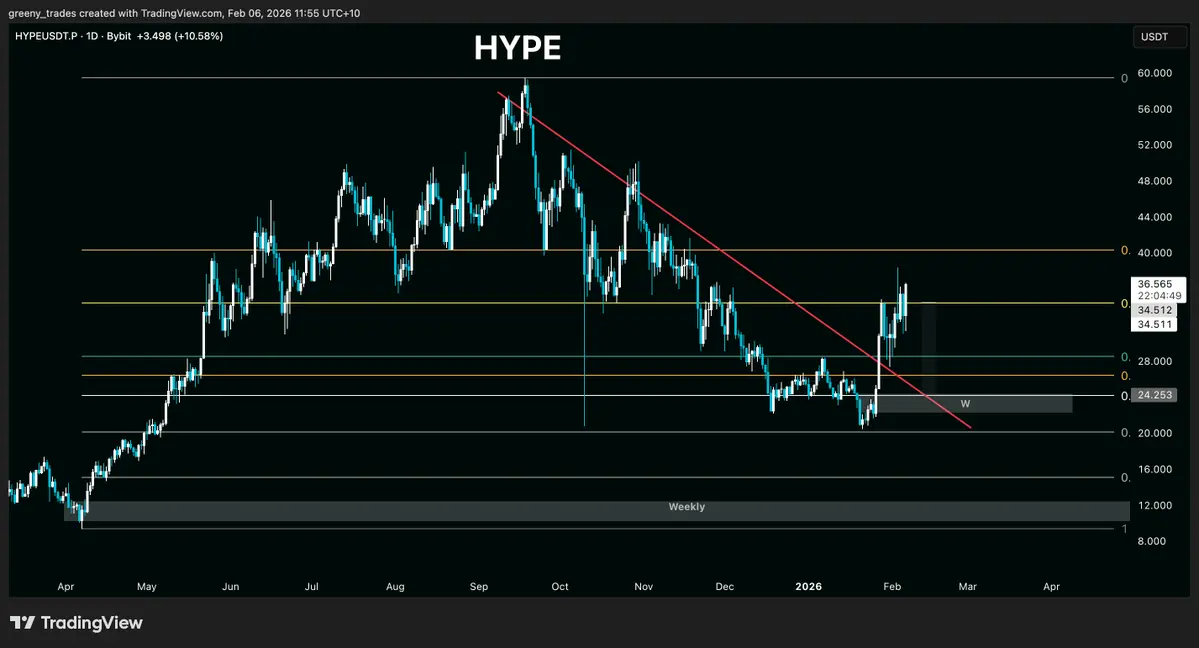This screenshot has height=648, width=1199.
Task: Click 16.000 on the price axis
Action: pyautogui.click(x=1155, y=470)
